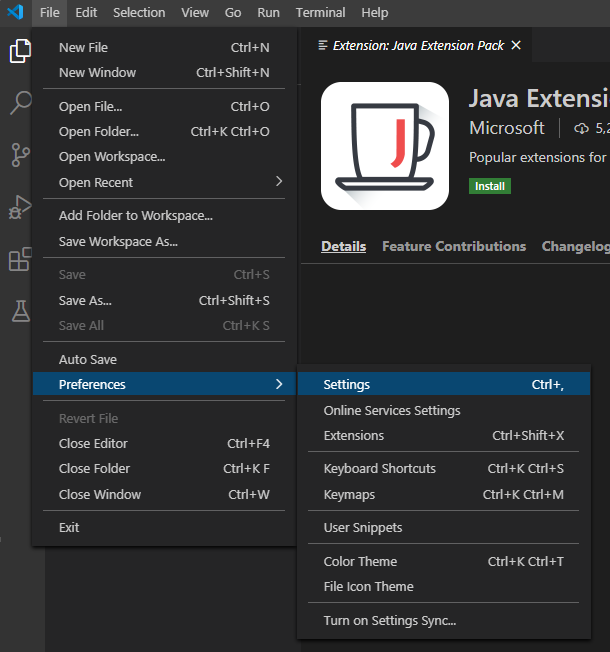Select Open File... menu entry
This screenshot has width=610, height=652.
pos(164,106)
